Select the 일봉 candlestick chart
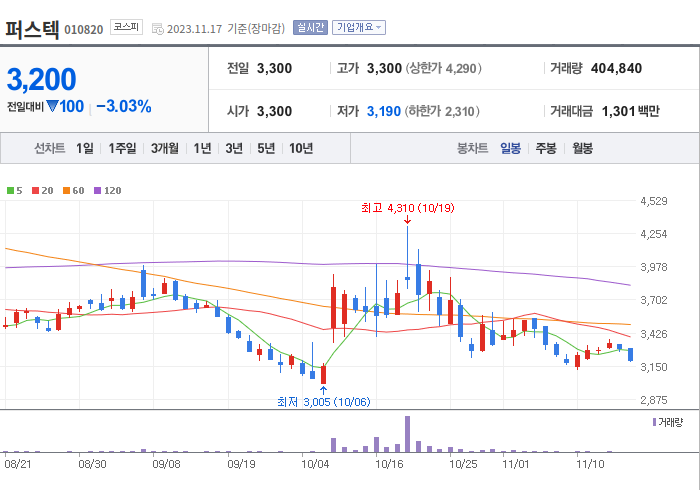 [x=510, y=148]
